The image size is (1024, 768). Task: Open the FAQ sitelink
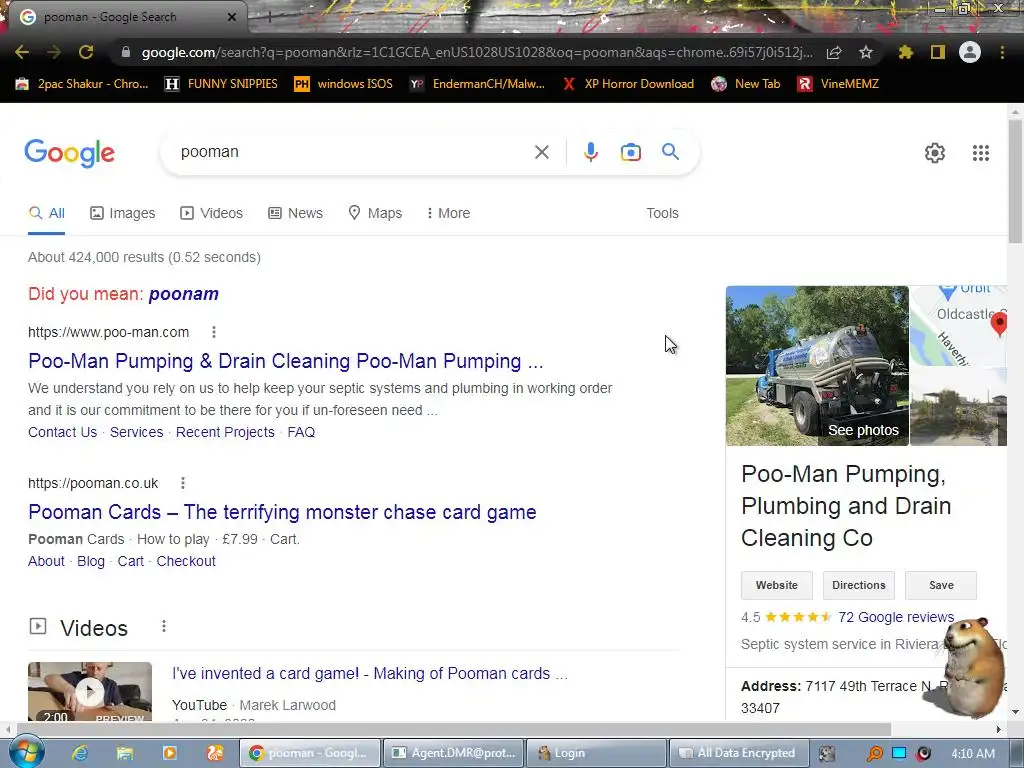(x=301, y=432)
